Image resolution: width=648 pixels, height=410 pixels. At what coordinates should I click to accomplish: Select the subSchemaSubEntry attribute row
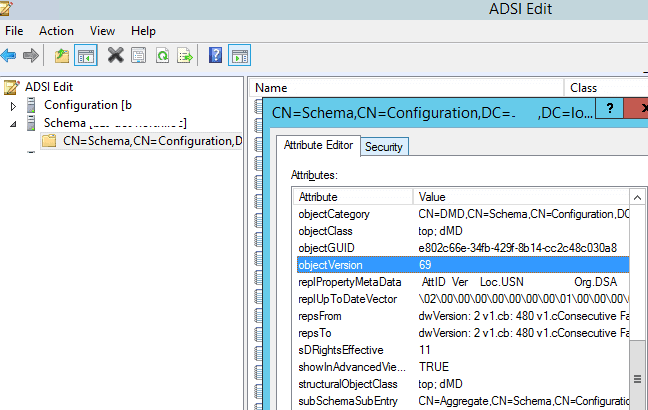coord(463,401)
